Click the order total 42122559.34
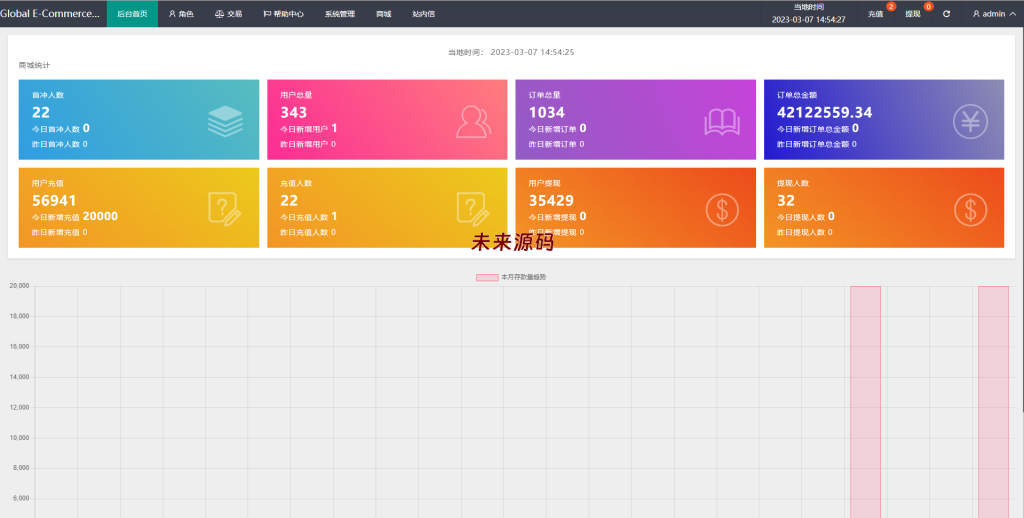The width and height of the screenshot is (1024, 518). [x=824, y=112]
